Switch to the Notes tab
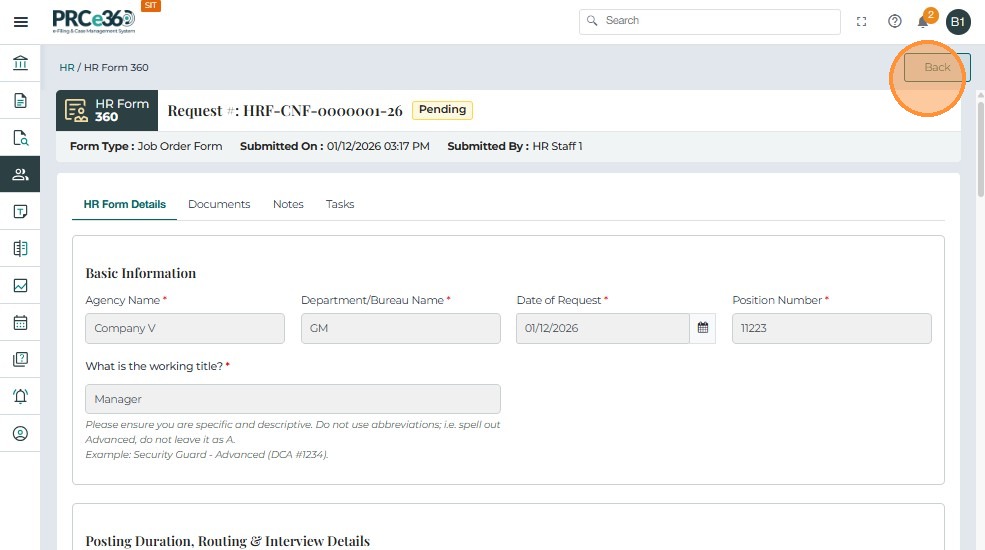The height and width of the screenshot is (550, 985). point(288,204)
